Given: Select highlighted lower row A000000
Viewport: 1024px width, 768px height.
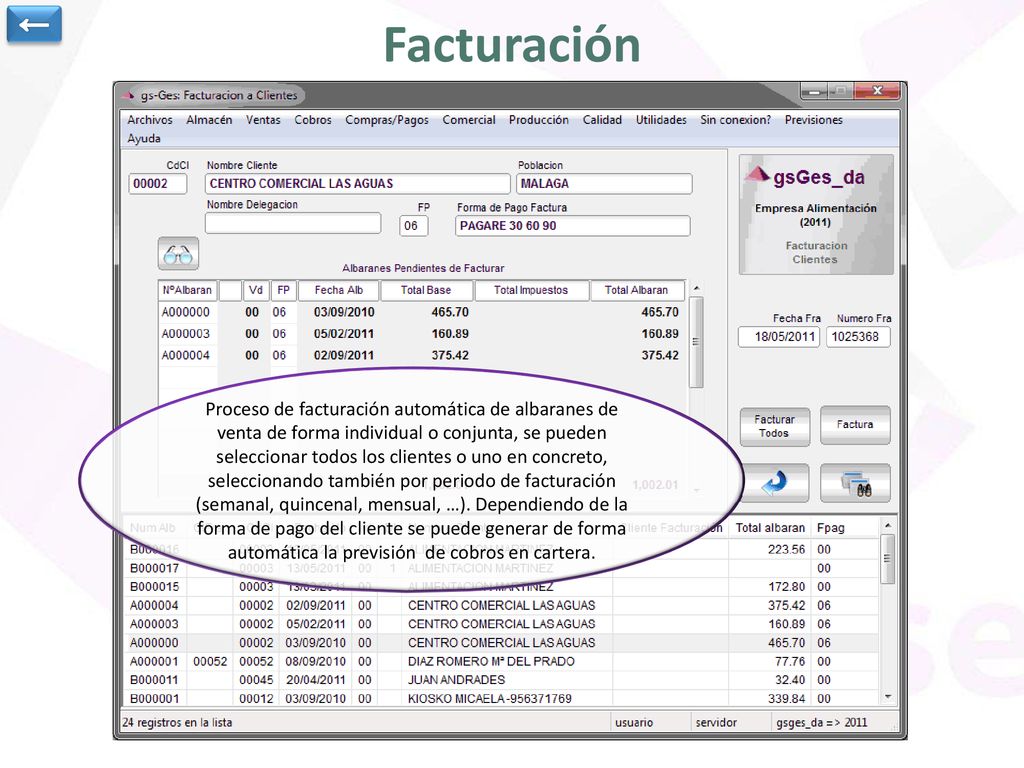Looking at the screenshot, I should (x=501, y=643).
